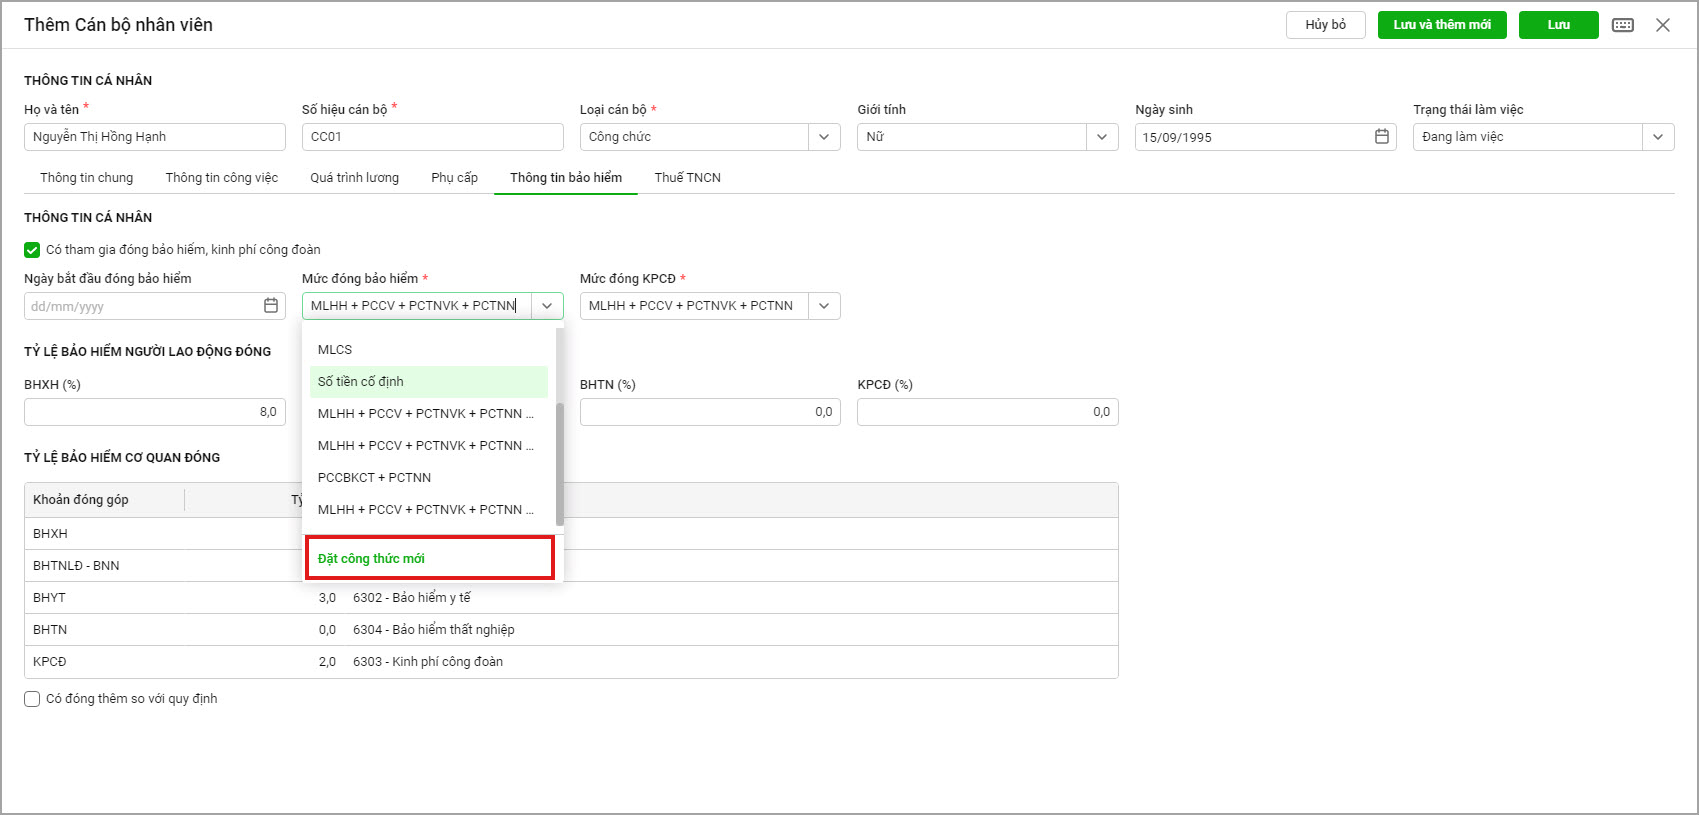1699x815 pixels.
Task: Open the keyboard shortcuts icon
Action: tap(1623, 25)
